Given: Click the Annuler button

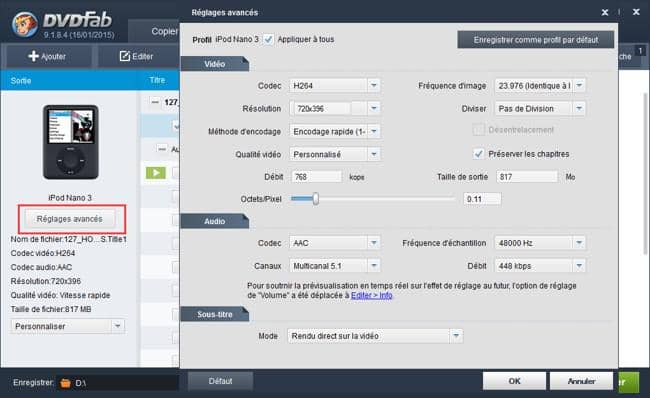Looking at the screenshot, I should (581, 381).
